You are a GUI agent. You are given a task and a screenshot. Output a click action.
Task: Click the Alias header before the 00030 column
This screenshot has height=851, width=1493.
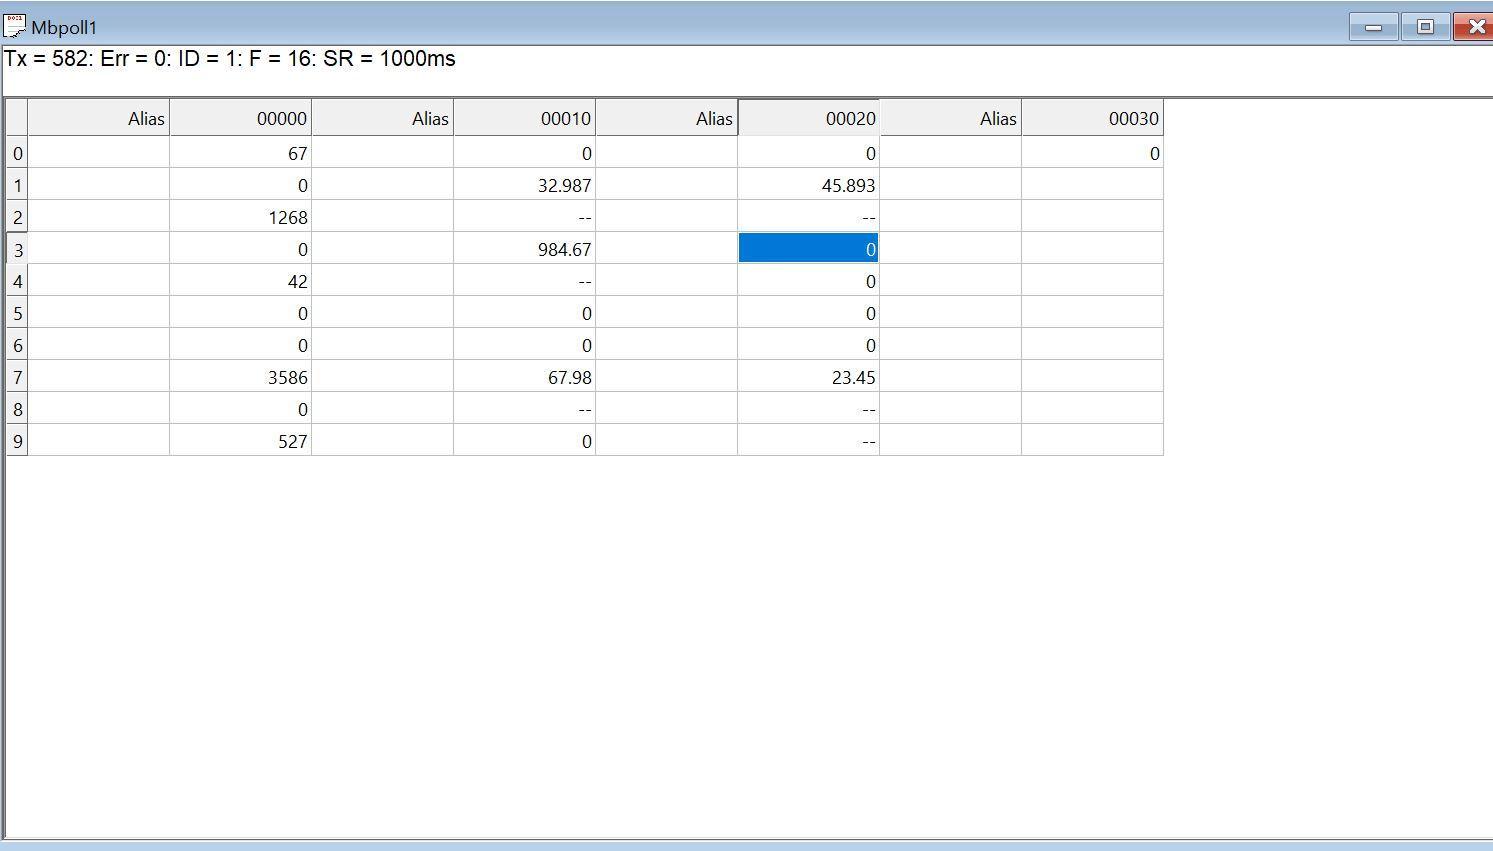(951, 118)
